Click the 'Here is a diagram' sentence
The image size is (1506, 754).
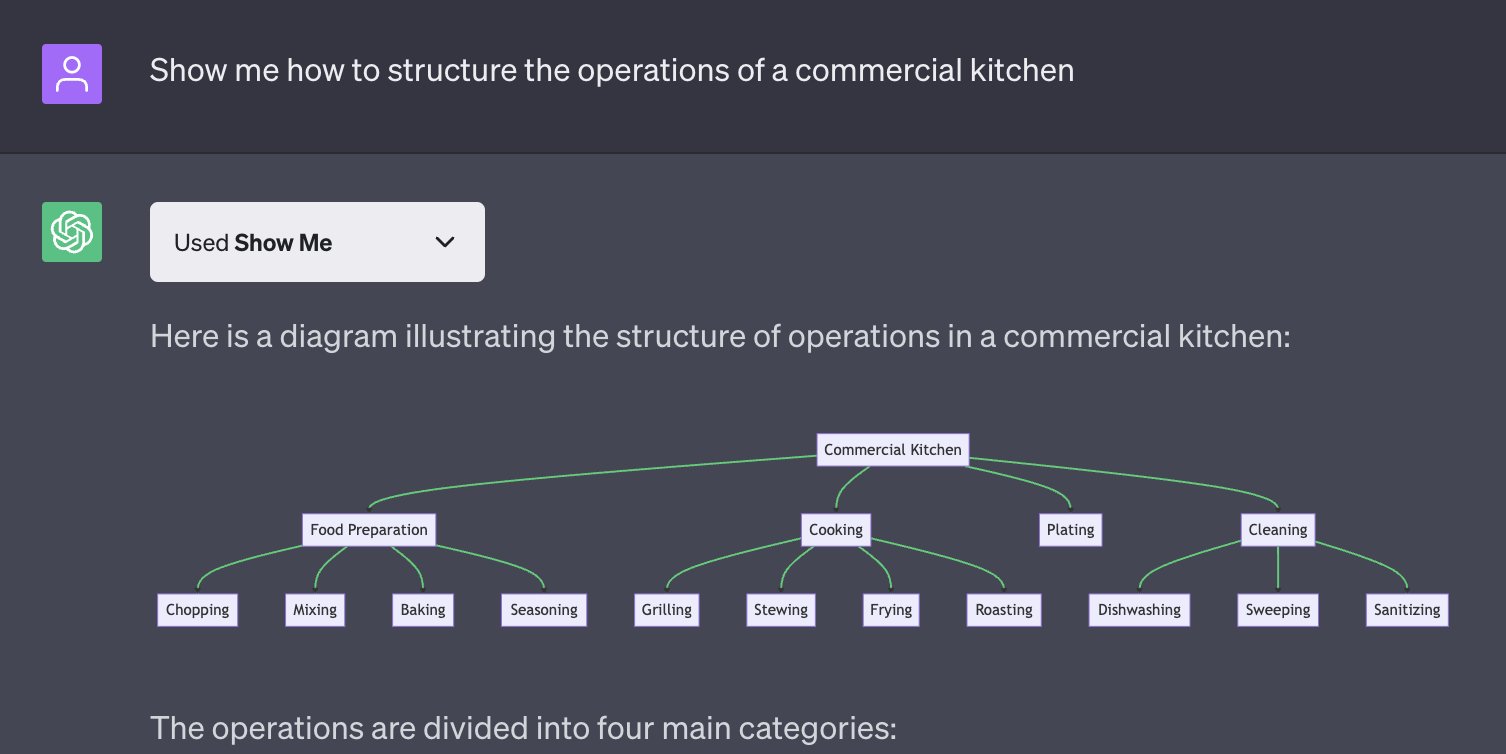point(721,337)
